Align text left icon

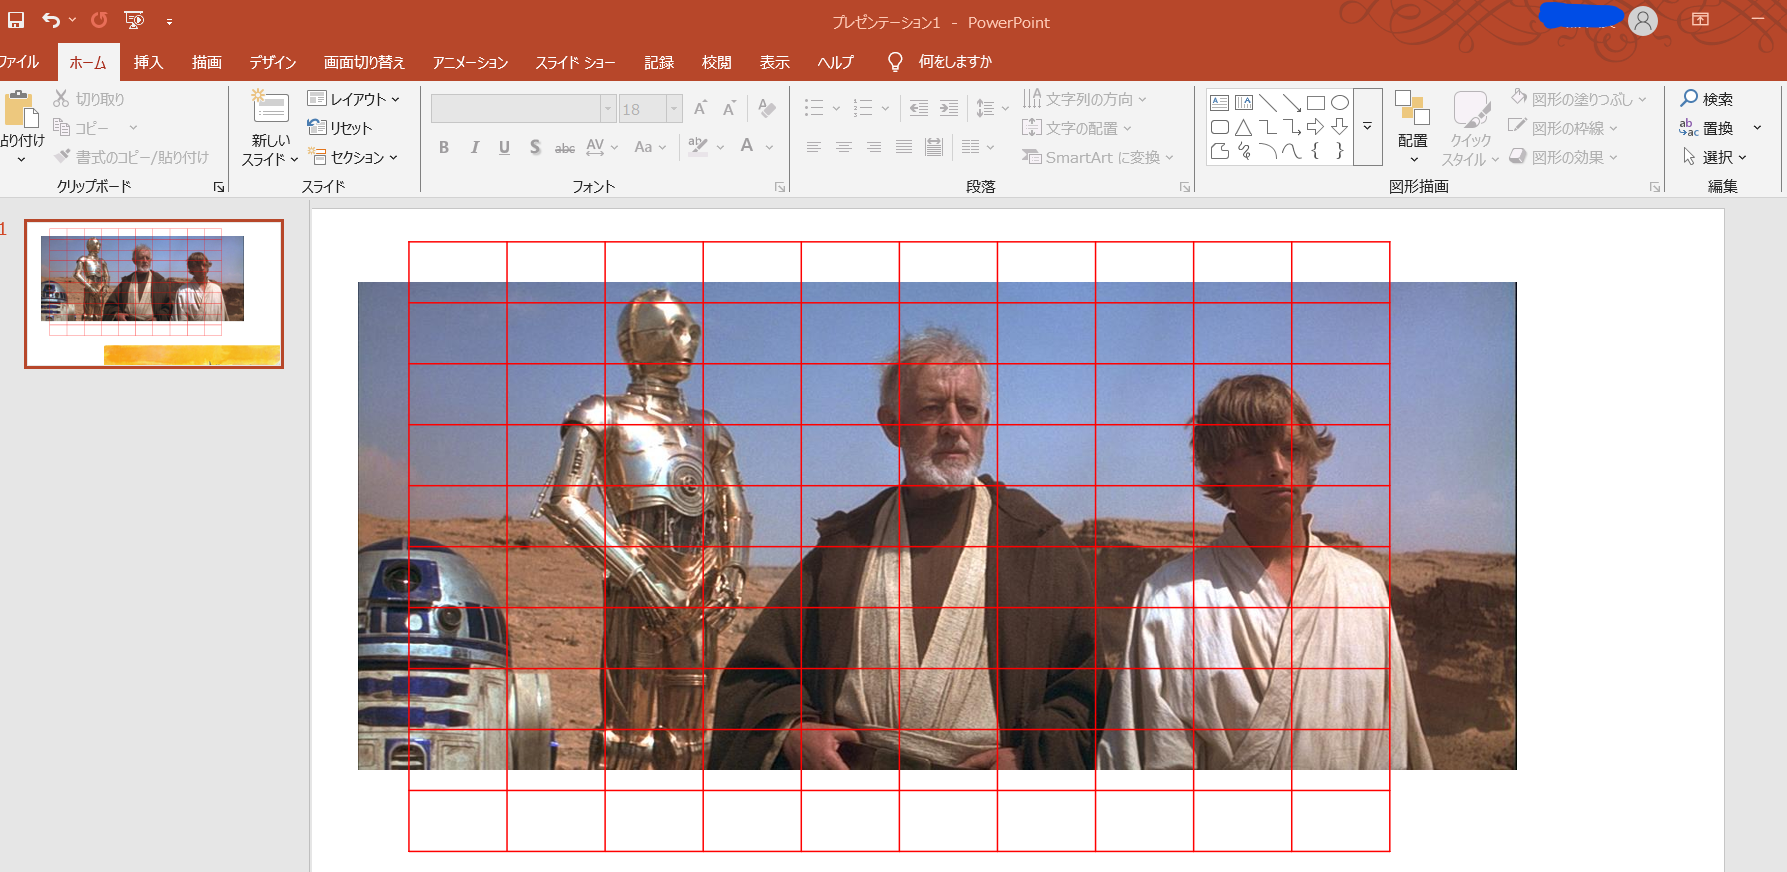pyautogui.click(x=814, y=147)
